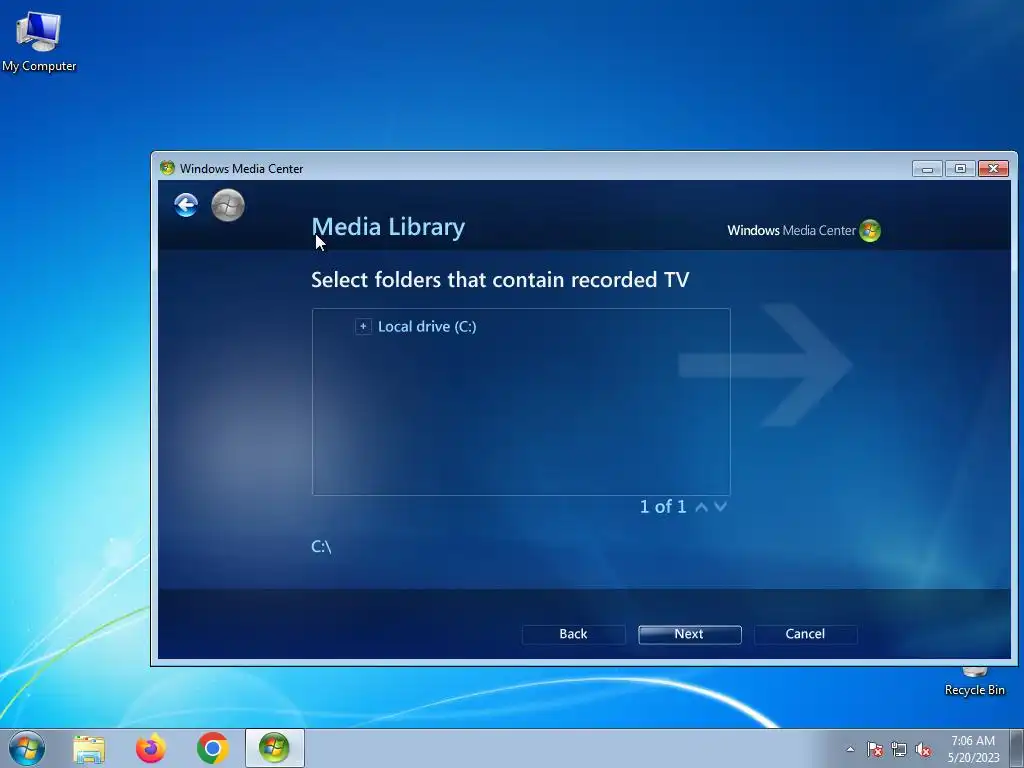Screen dimensions: 1024x768
Task: Select the Recycle Bin desktop icon
Action: tap(974, 682)
